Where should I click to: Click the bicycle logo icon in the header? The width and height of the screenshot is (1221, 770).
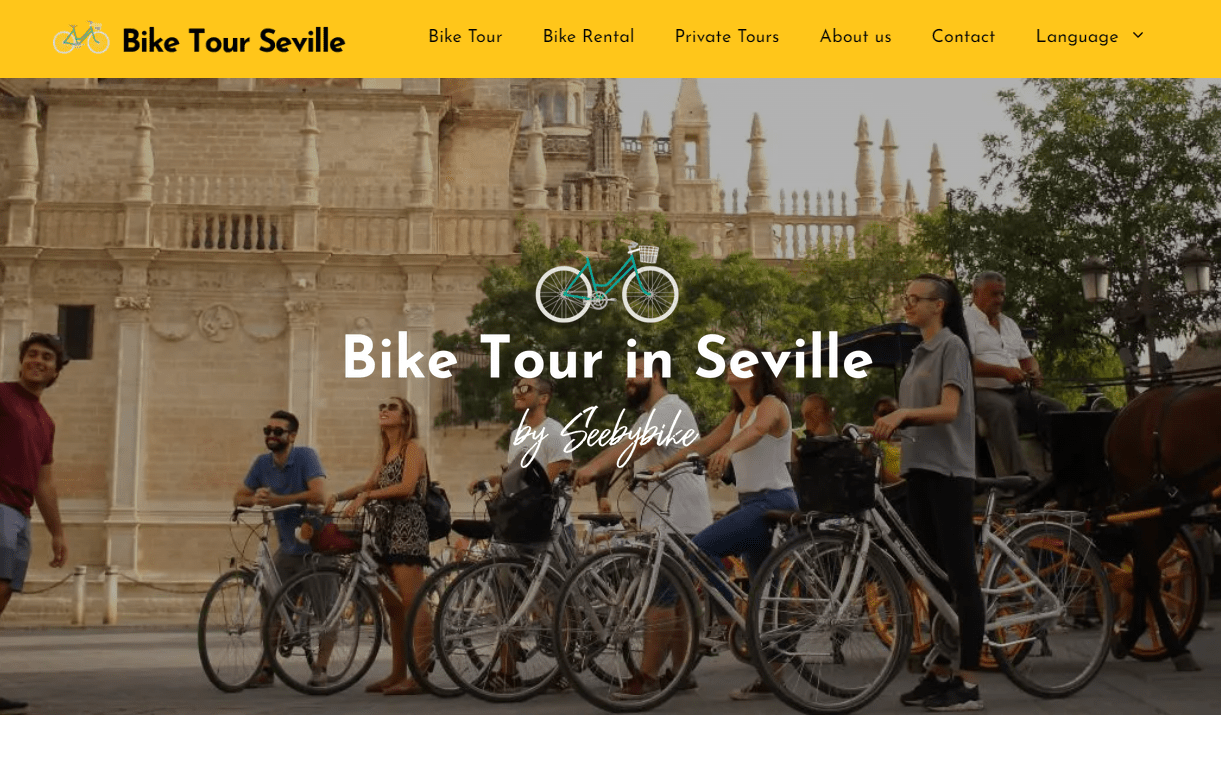(x=81, y=38)
